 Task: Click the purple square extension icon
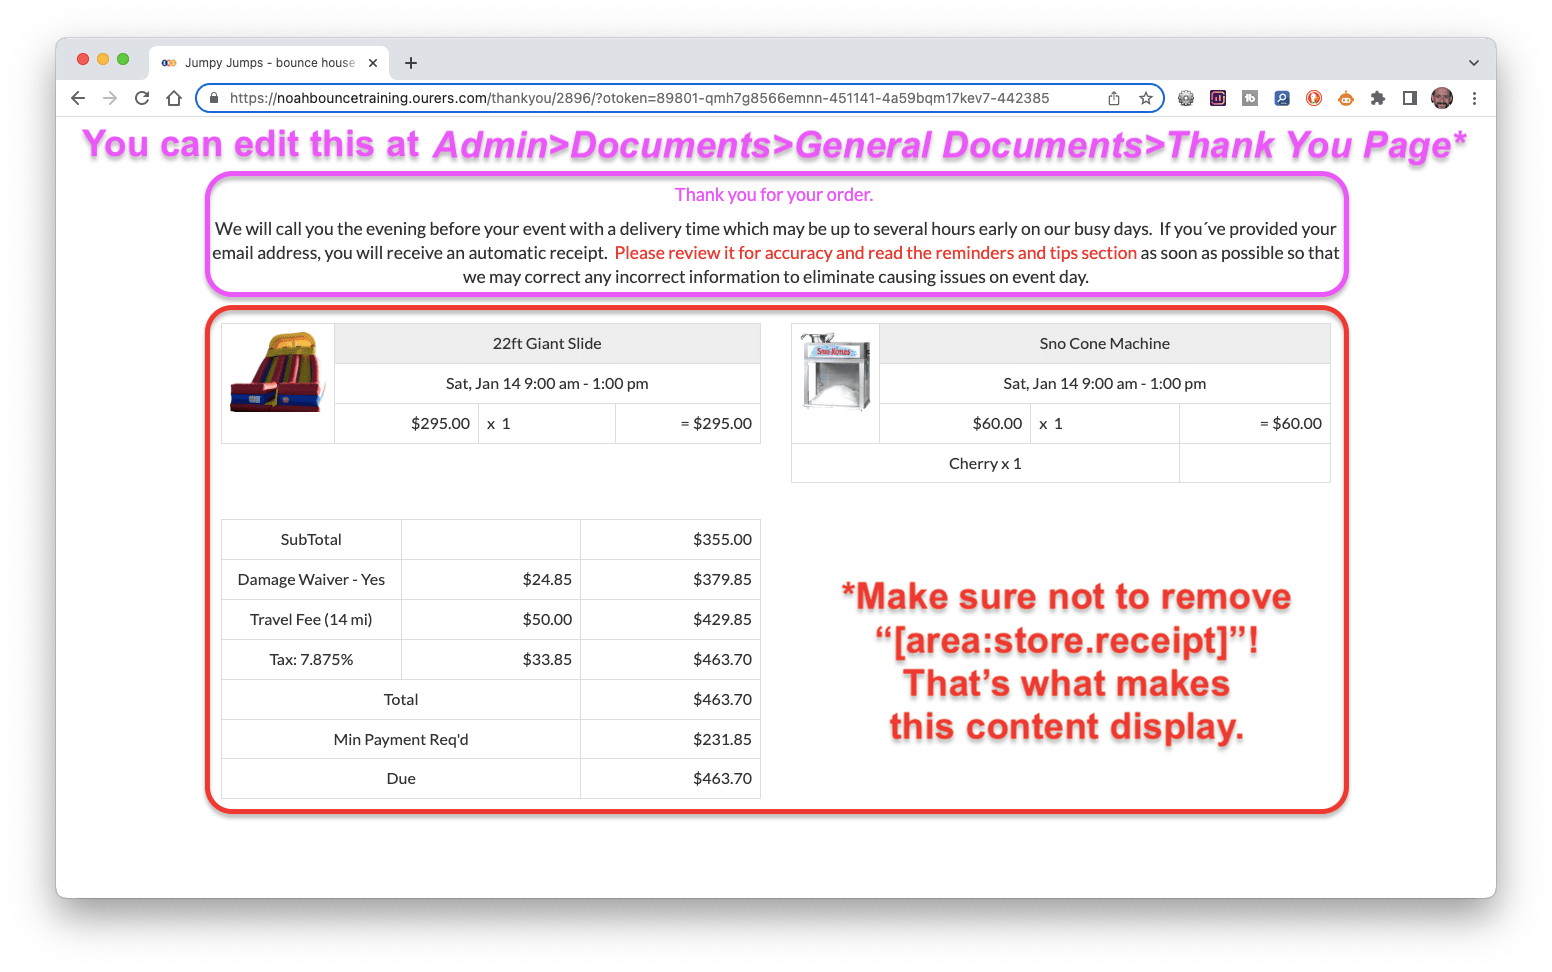pyautogui.click(x=1218, y=98)
